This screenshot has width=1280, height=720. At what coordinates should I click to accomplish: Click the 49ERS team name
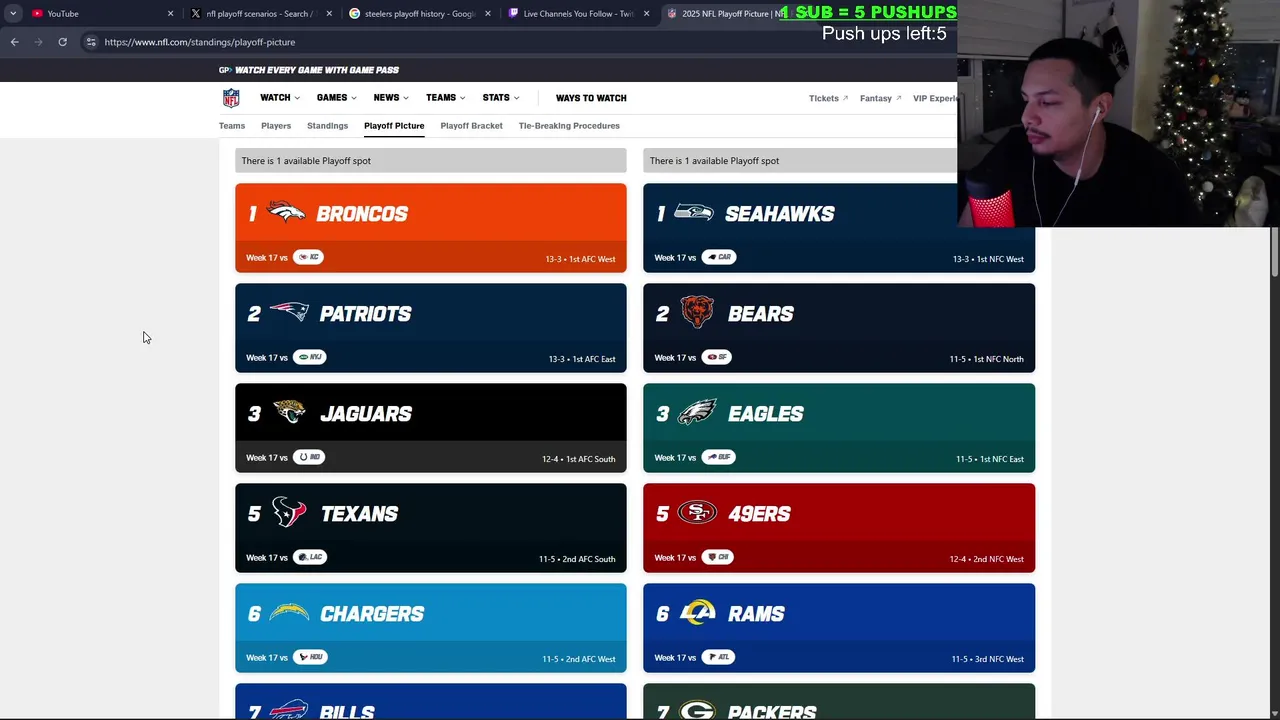pyautogui.click(x=759, y=514)
